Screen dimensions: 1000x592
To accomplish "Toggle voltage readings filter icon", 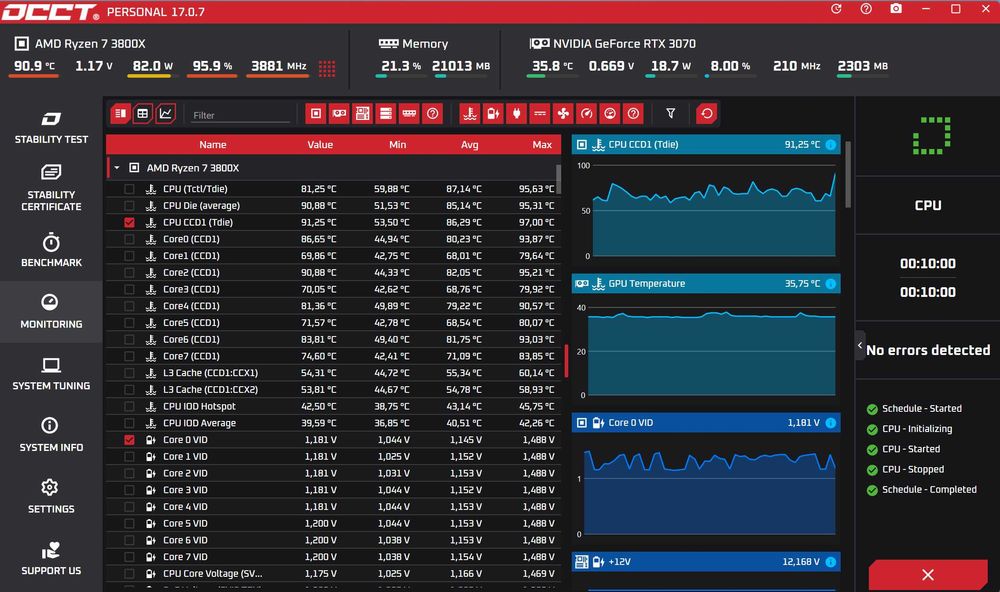I will pos(493,114).
